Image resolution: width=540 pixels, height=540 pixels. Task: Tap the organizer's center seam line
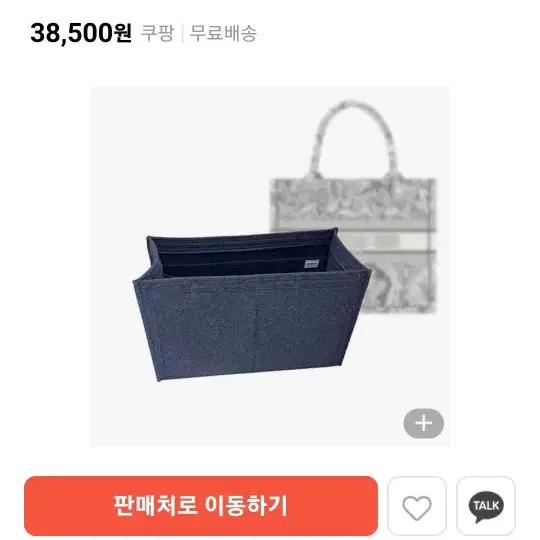257,331
